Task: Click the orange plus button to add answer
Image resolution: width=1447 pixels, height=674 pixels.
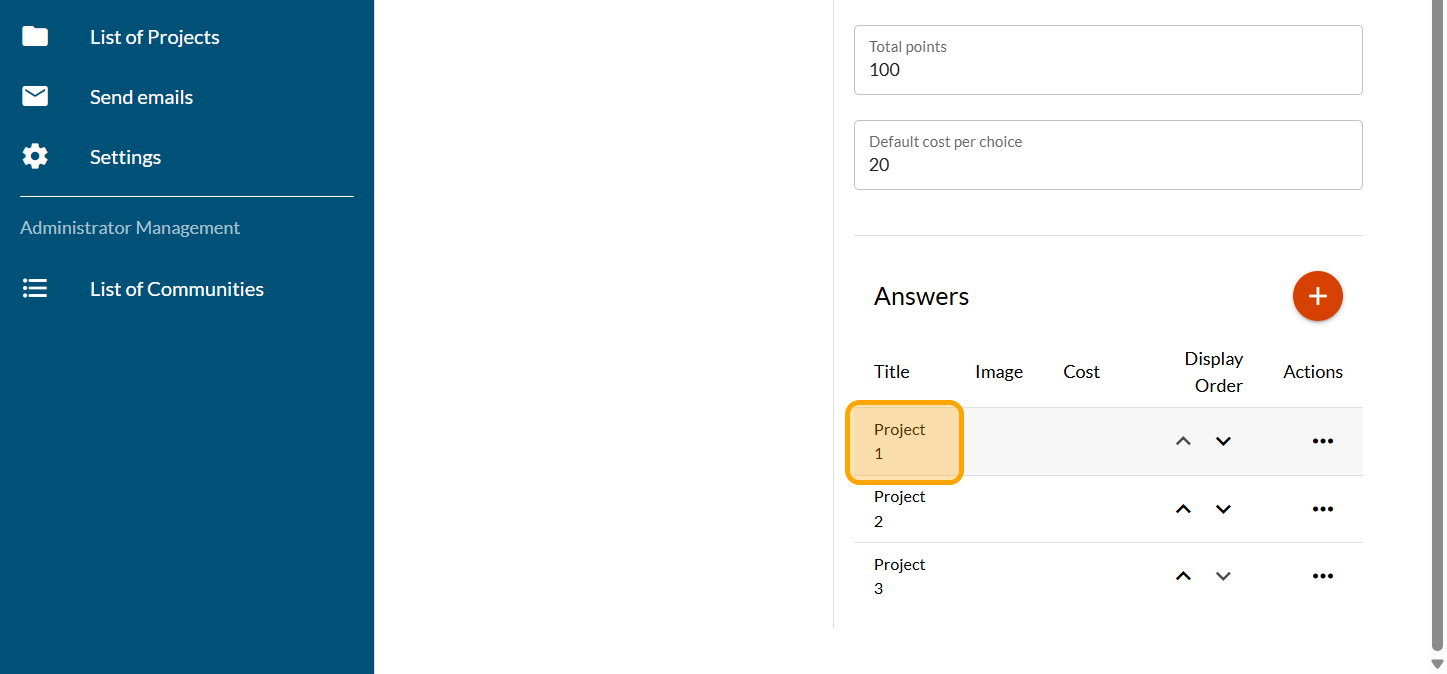Action: pyautogui.click(x=1317, y=296)
